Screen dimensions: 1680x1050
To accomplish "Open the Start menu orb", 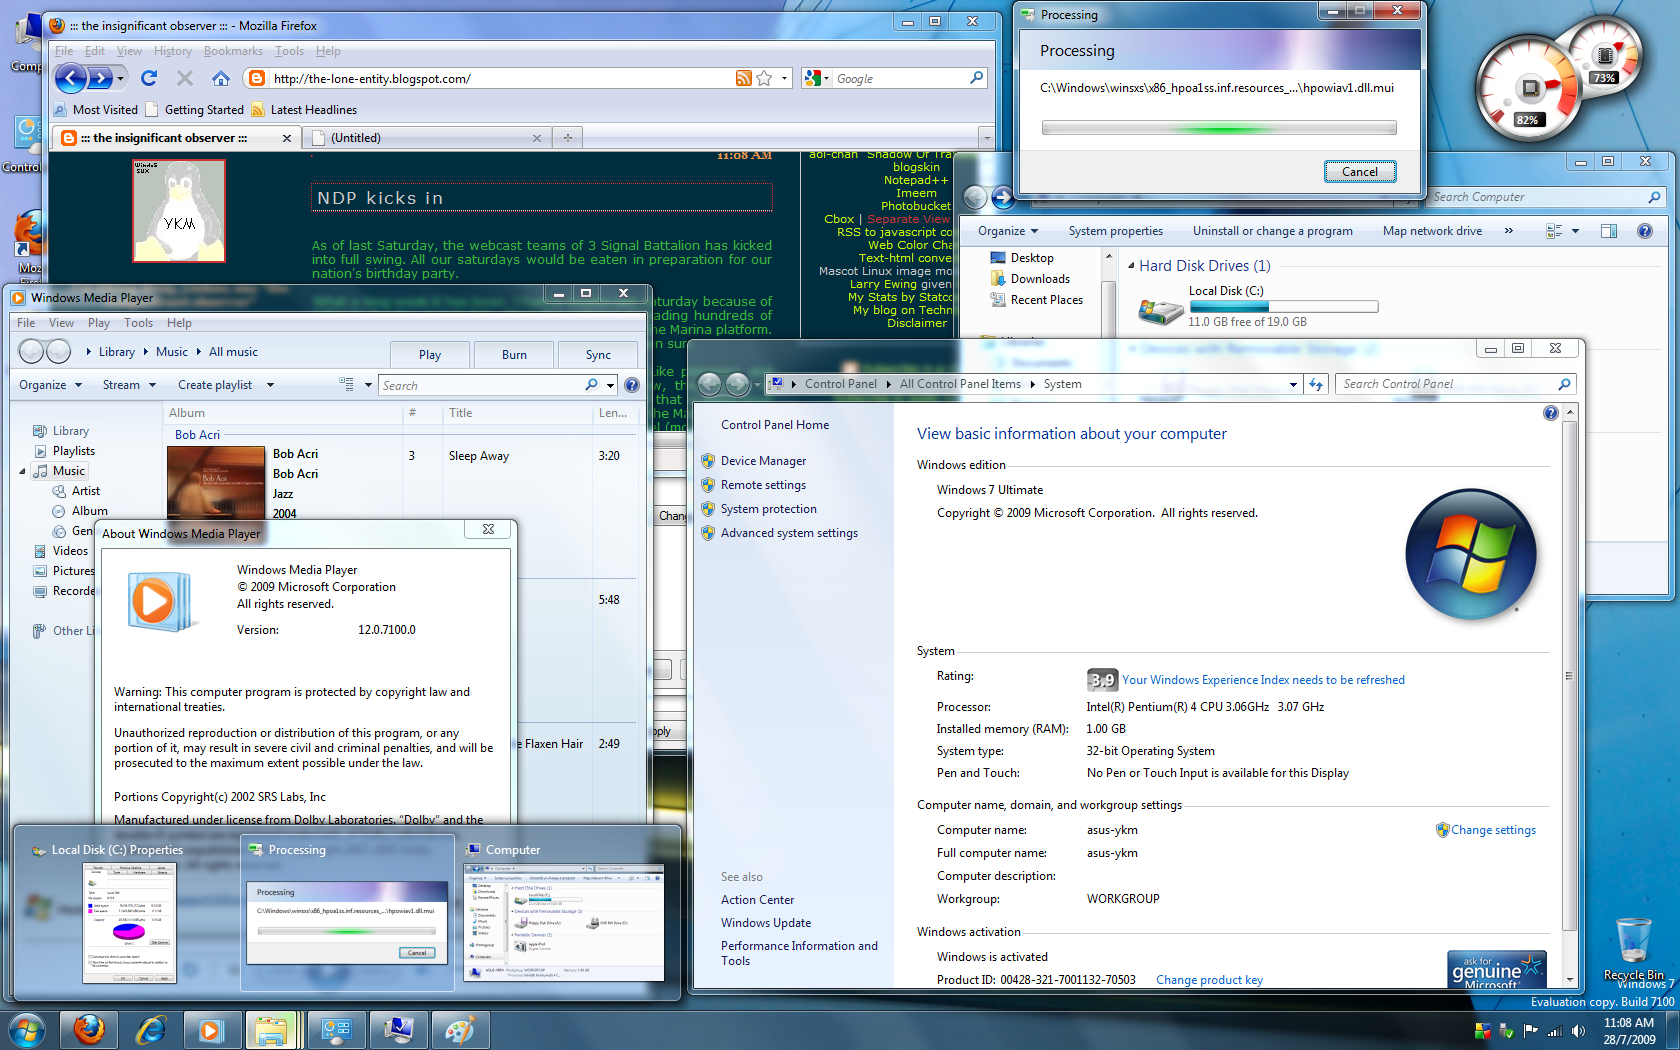I will (27, 1030).
